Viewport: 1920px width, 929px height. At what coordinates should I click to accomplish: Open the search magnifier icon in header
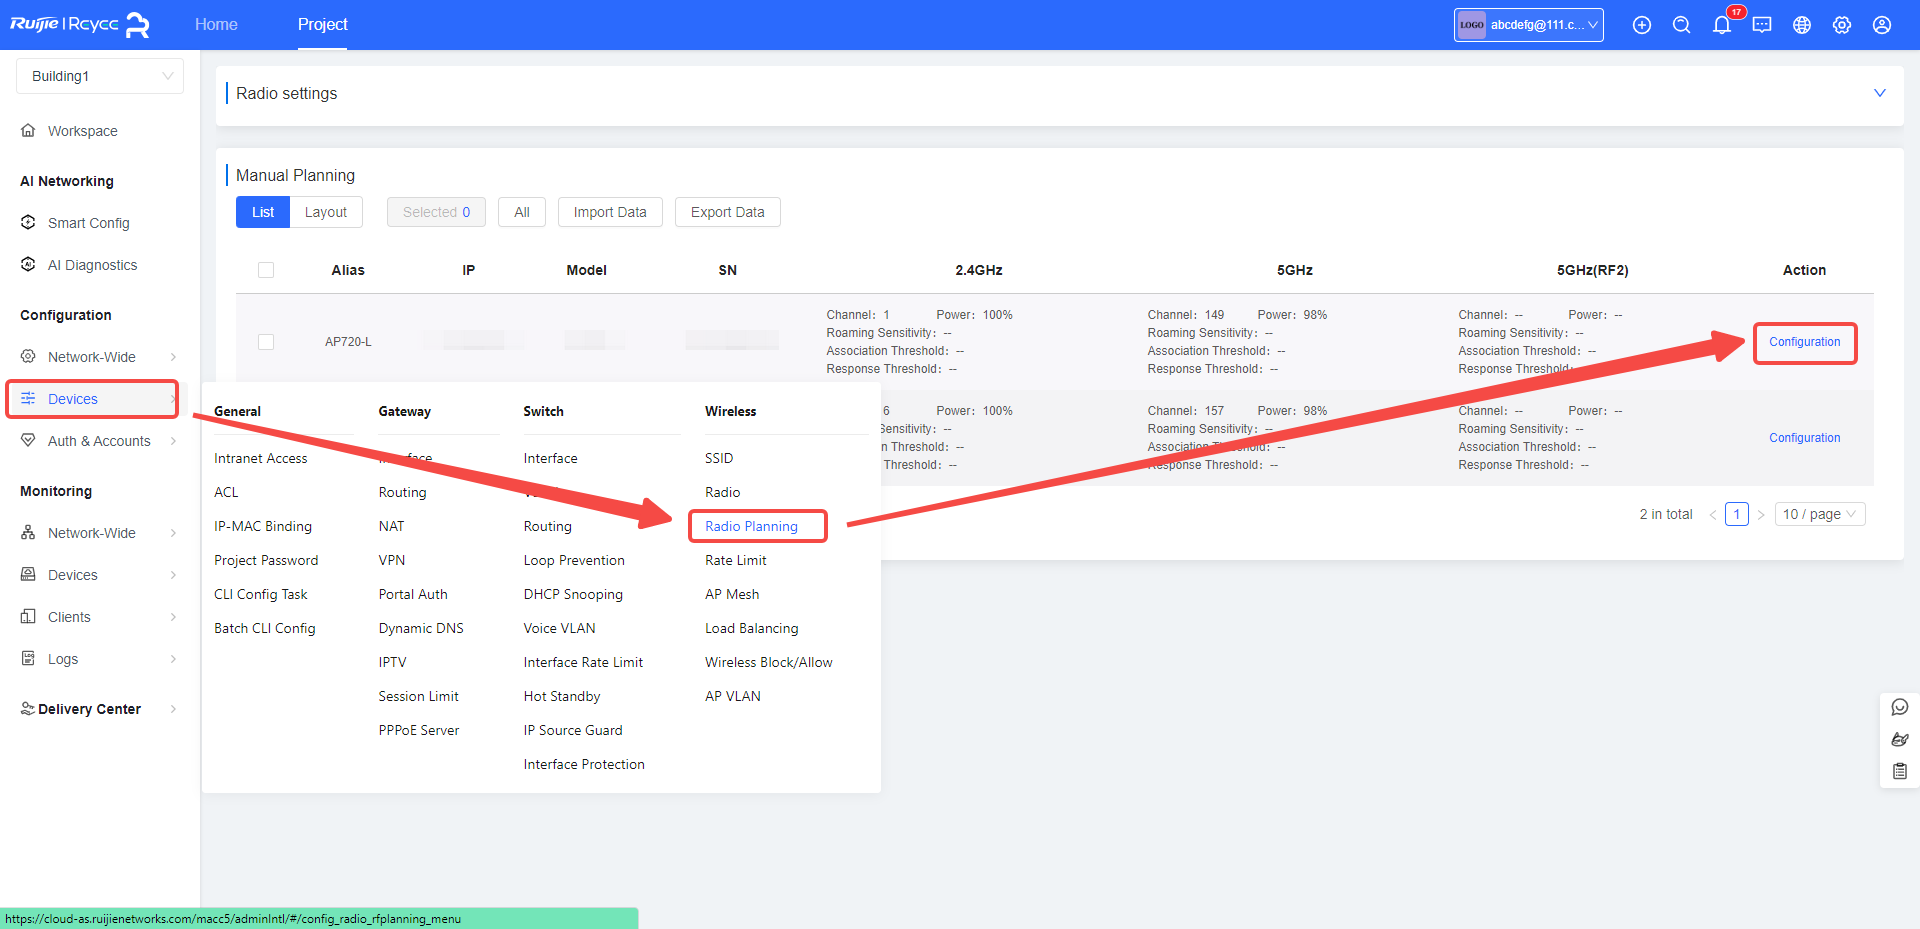click(1681, 25)
